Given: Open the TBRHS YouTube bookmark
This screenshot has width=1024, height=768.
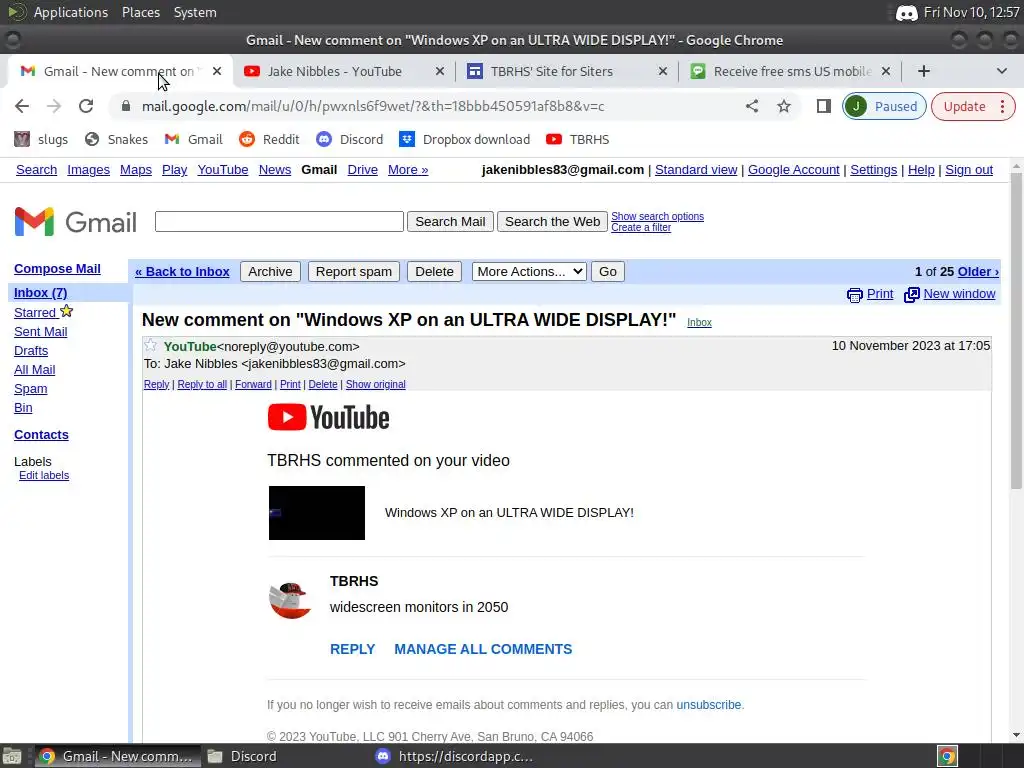Looking at the screenshot, I should click(577, 139).
